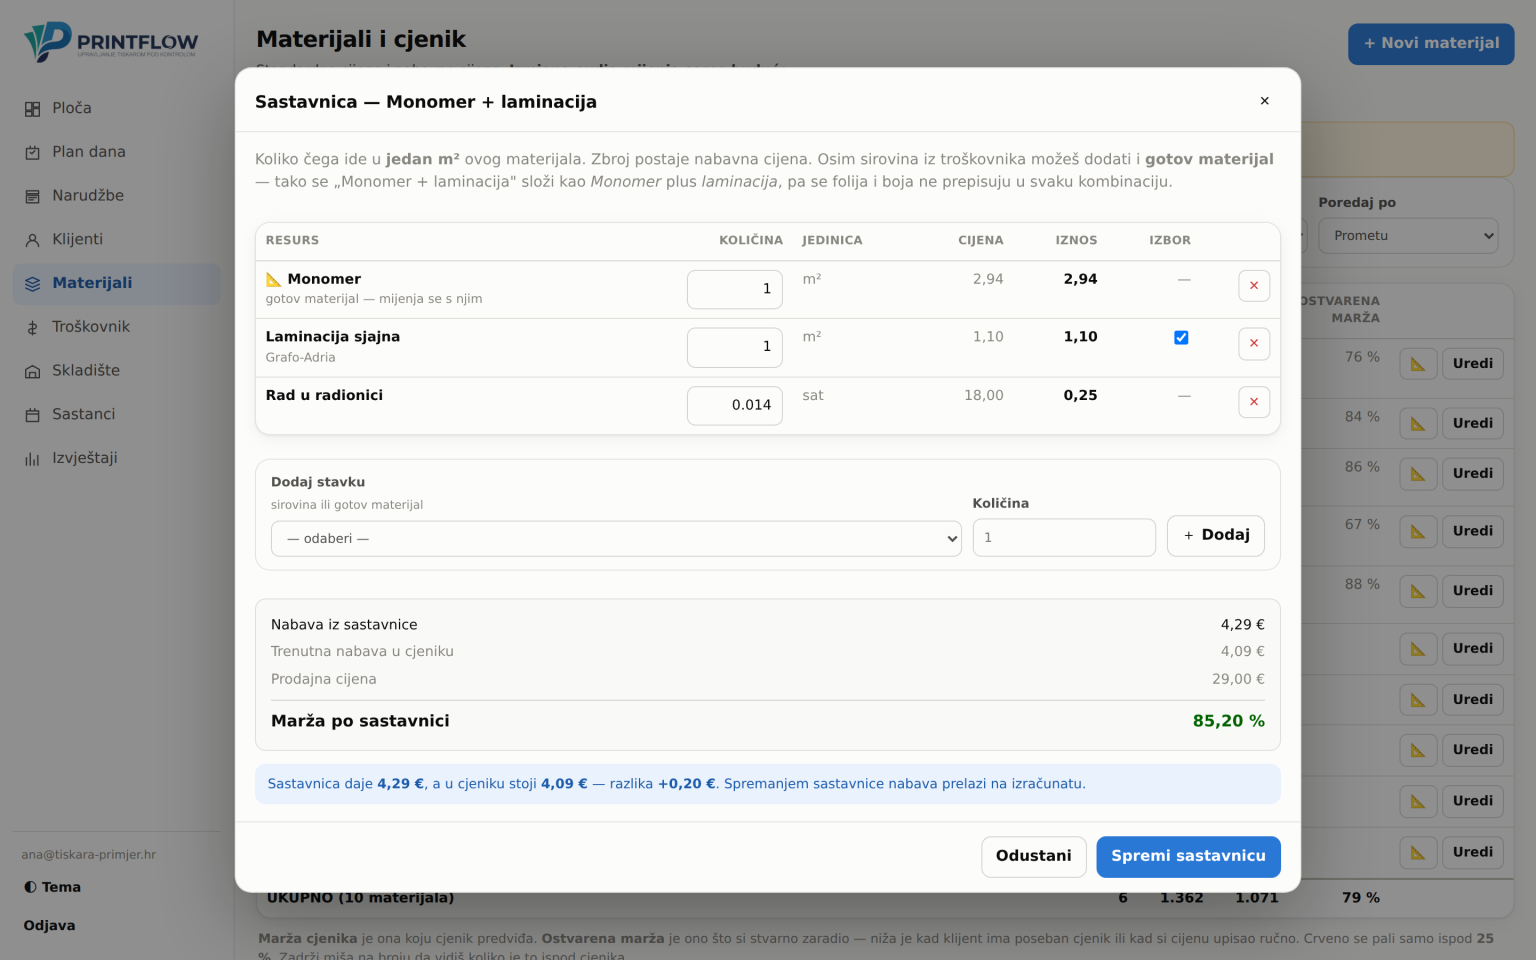This screenshot has width=1536, height=960.
Task: Open Narudžbe in the sidebar
Action: coord(116,196)
